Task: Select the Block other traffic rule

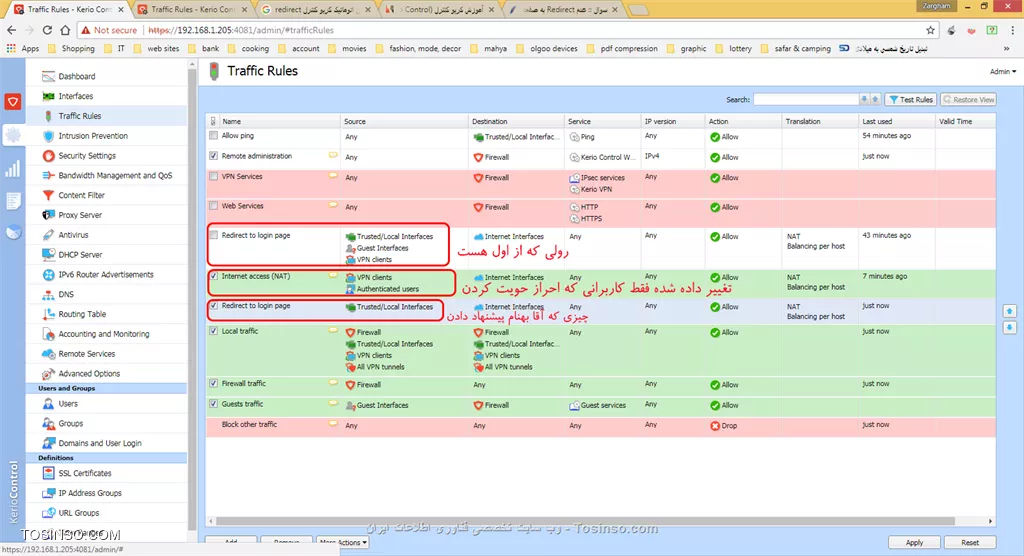Action: click(x=601, y=425)
